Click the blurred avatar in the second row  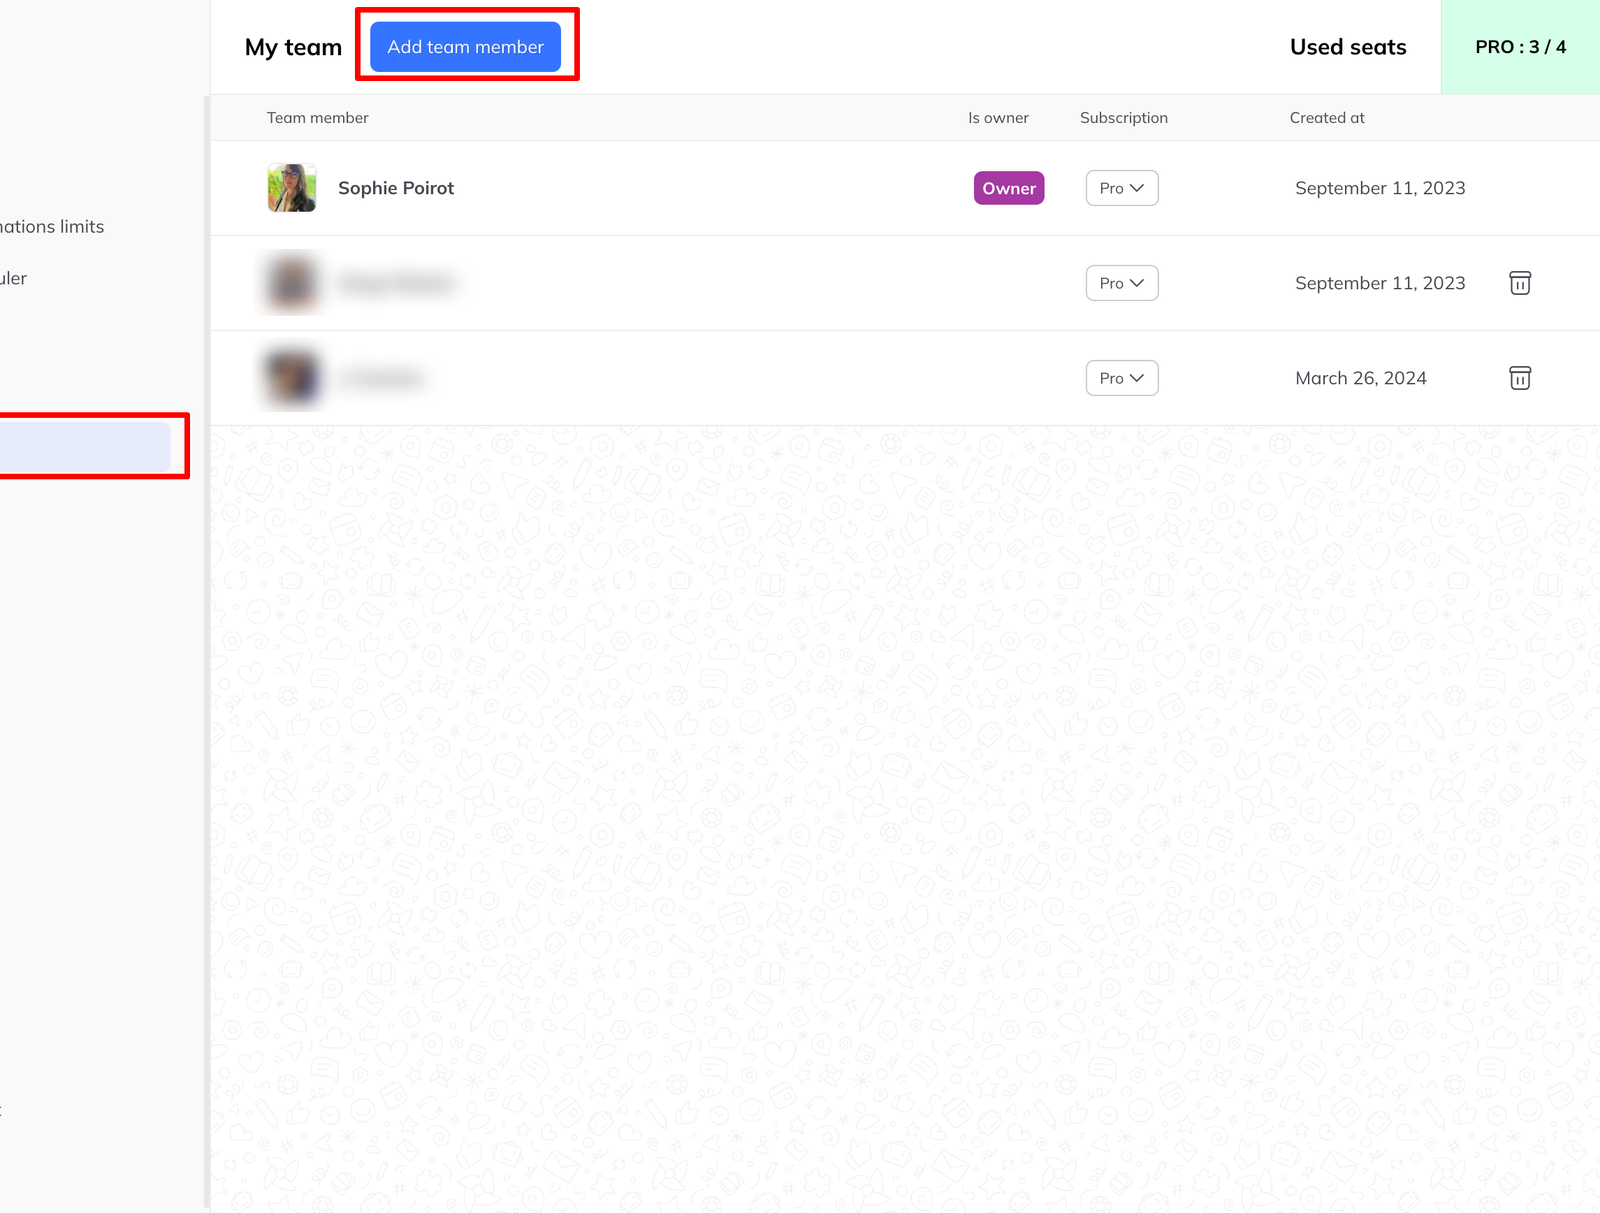[x=292, y=283]
